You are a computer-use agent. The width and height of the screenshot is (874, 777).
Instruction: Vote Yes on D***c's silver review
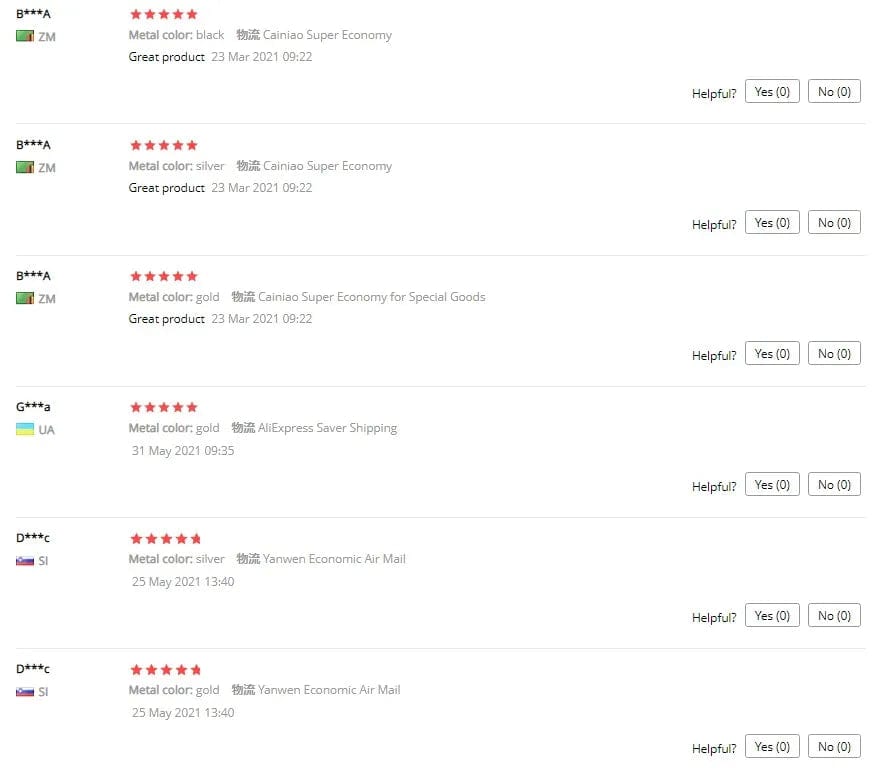tap(772, 616)
